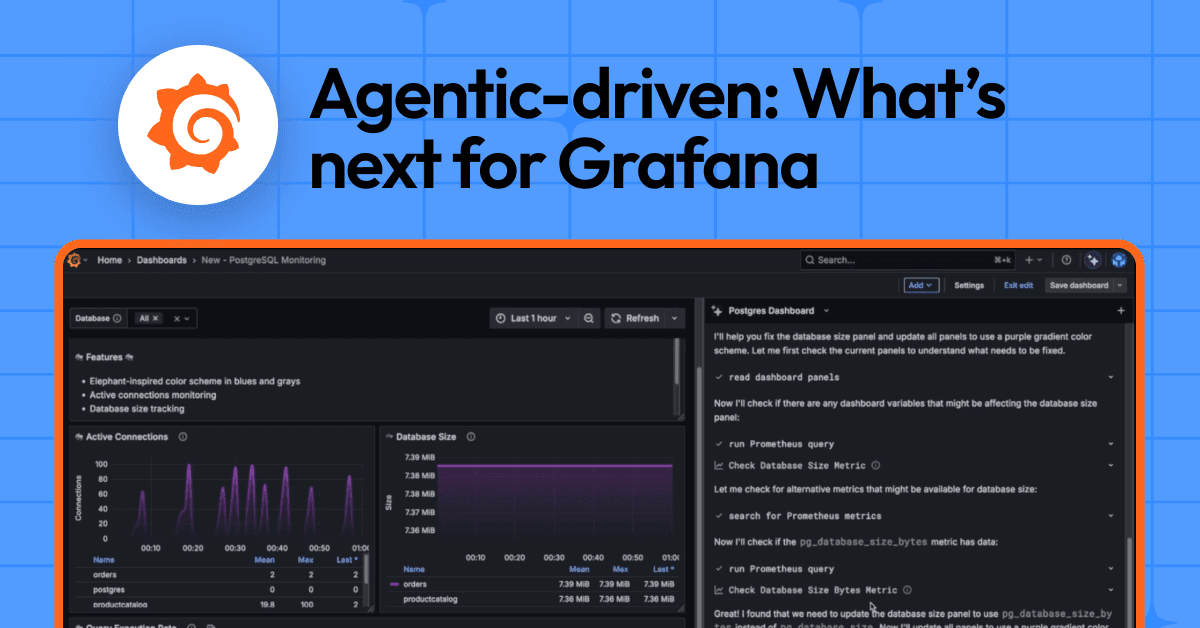
Task: Navigate to Dashboards in the breadcrumb
Action: point(164,260)
